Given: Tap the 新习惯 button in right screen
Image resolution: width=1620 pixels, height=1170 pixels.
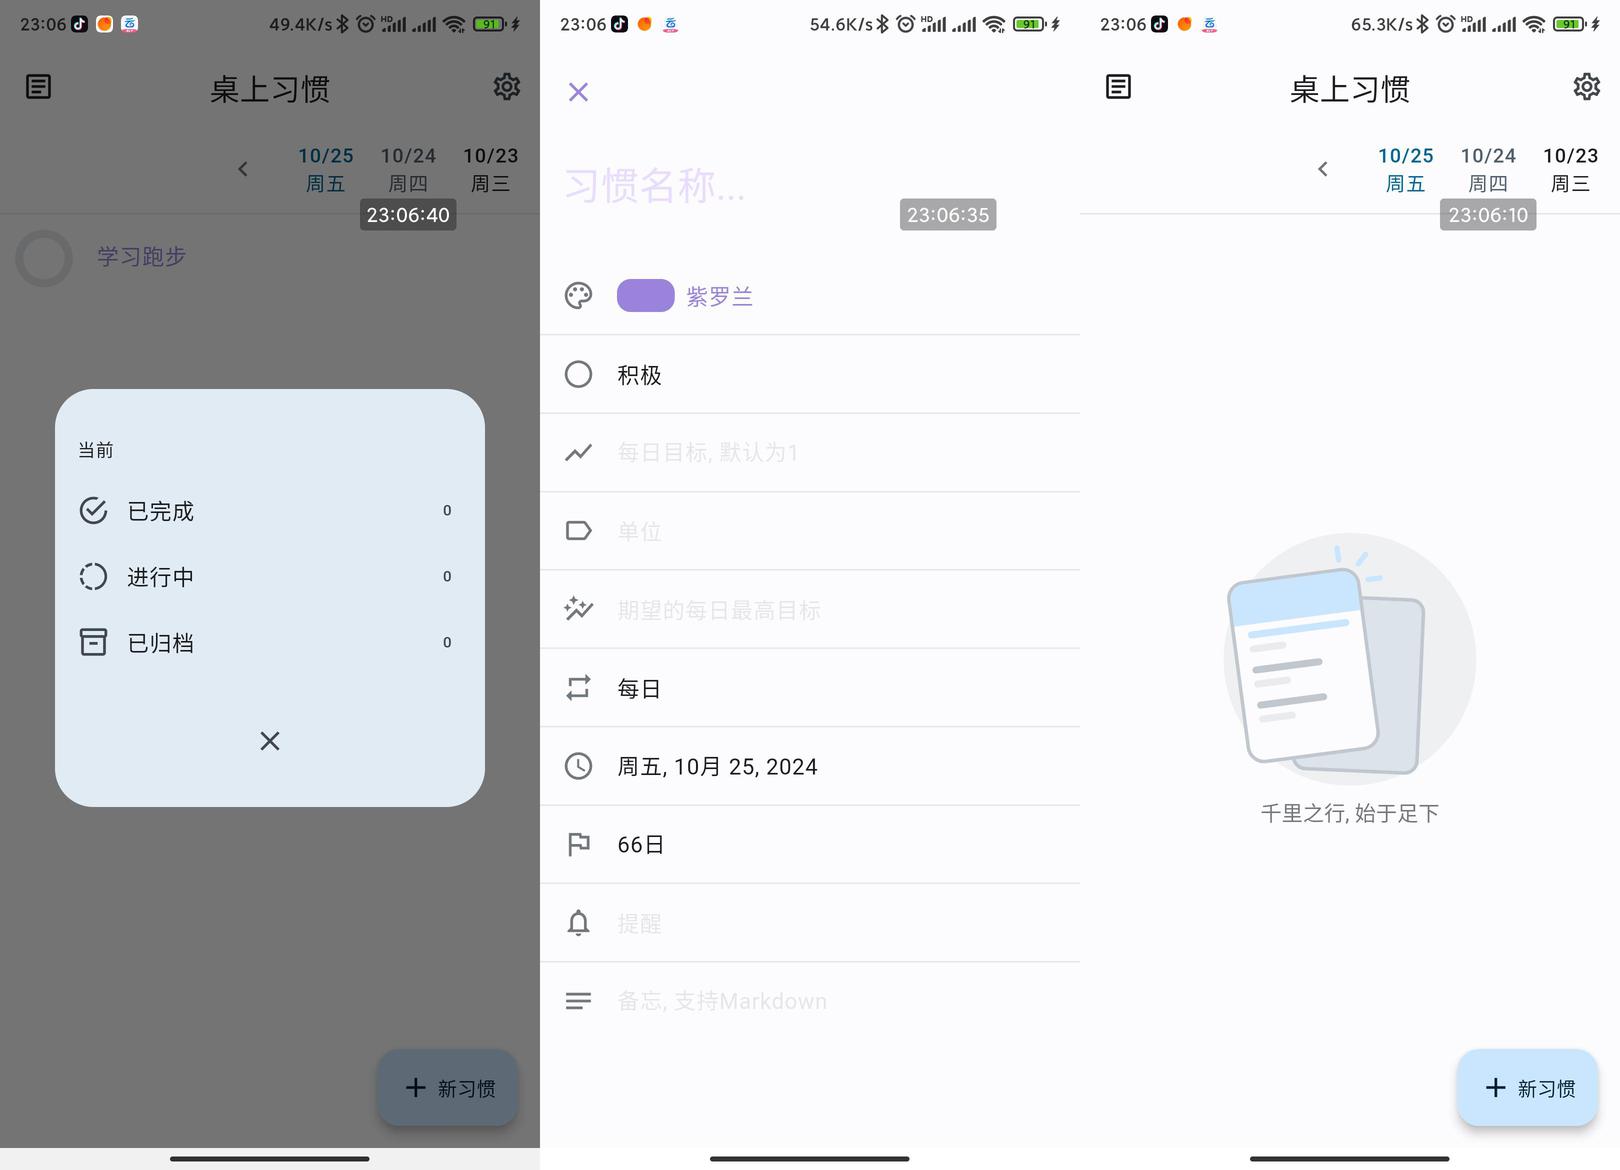Looking at the screenshot, I should coord(1527,1088).
